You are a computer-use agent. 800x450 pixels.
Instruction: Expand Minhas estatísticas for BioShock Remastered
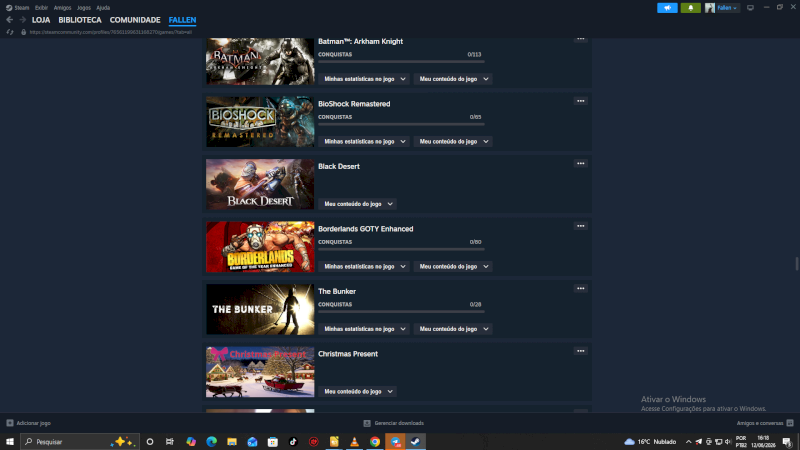364,141
